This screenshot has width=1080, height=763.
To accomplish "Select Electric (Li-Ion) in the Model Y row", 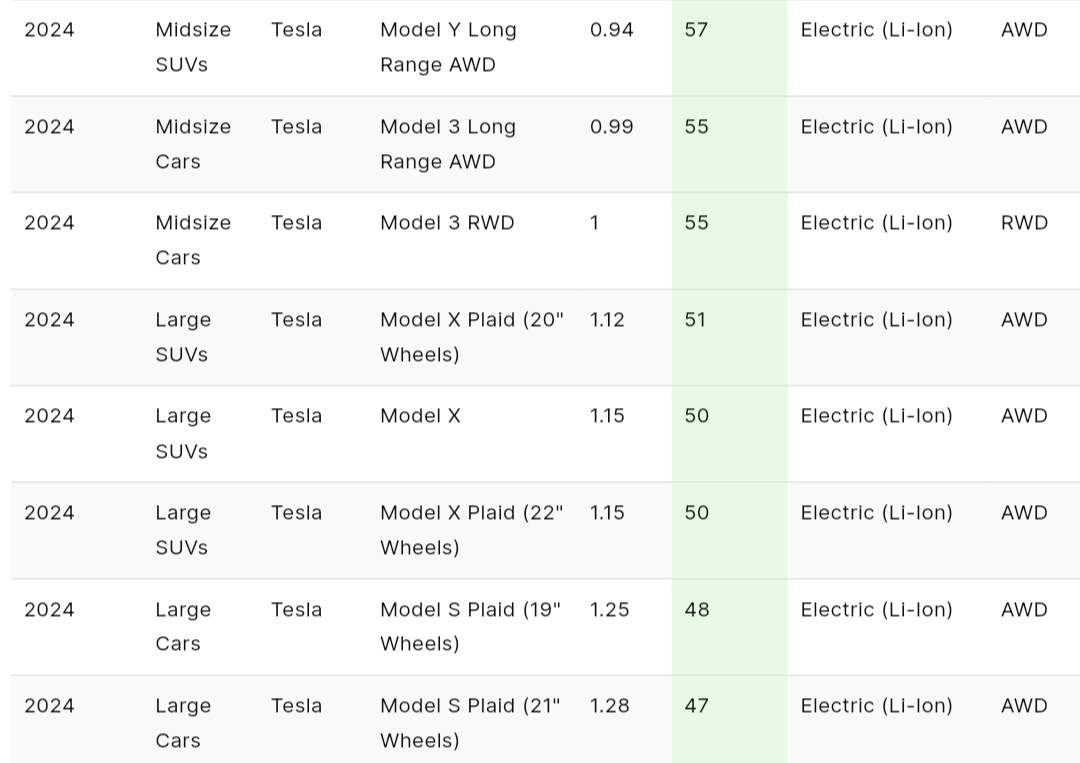I will click(x=876, y=30).
